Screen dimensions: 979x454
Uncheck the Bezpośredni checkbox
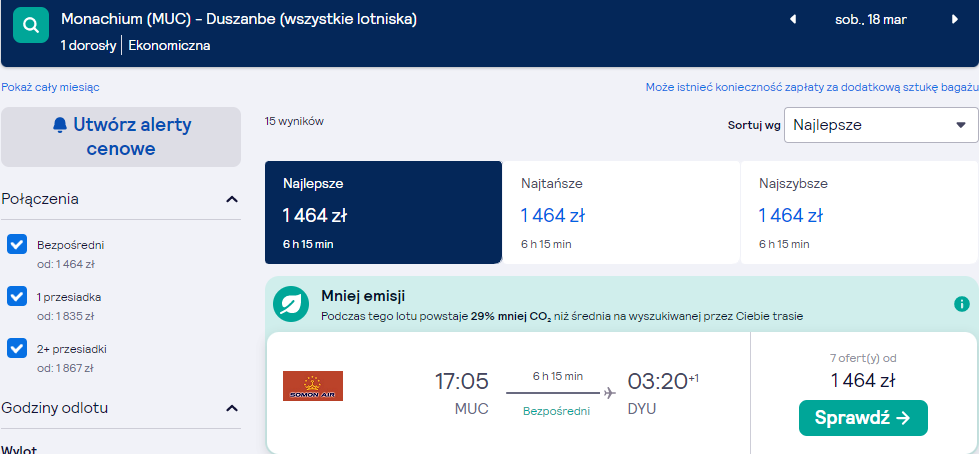(17, 245)
